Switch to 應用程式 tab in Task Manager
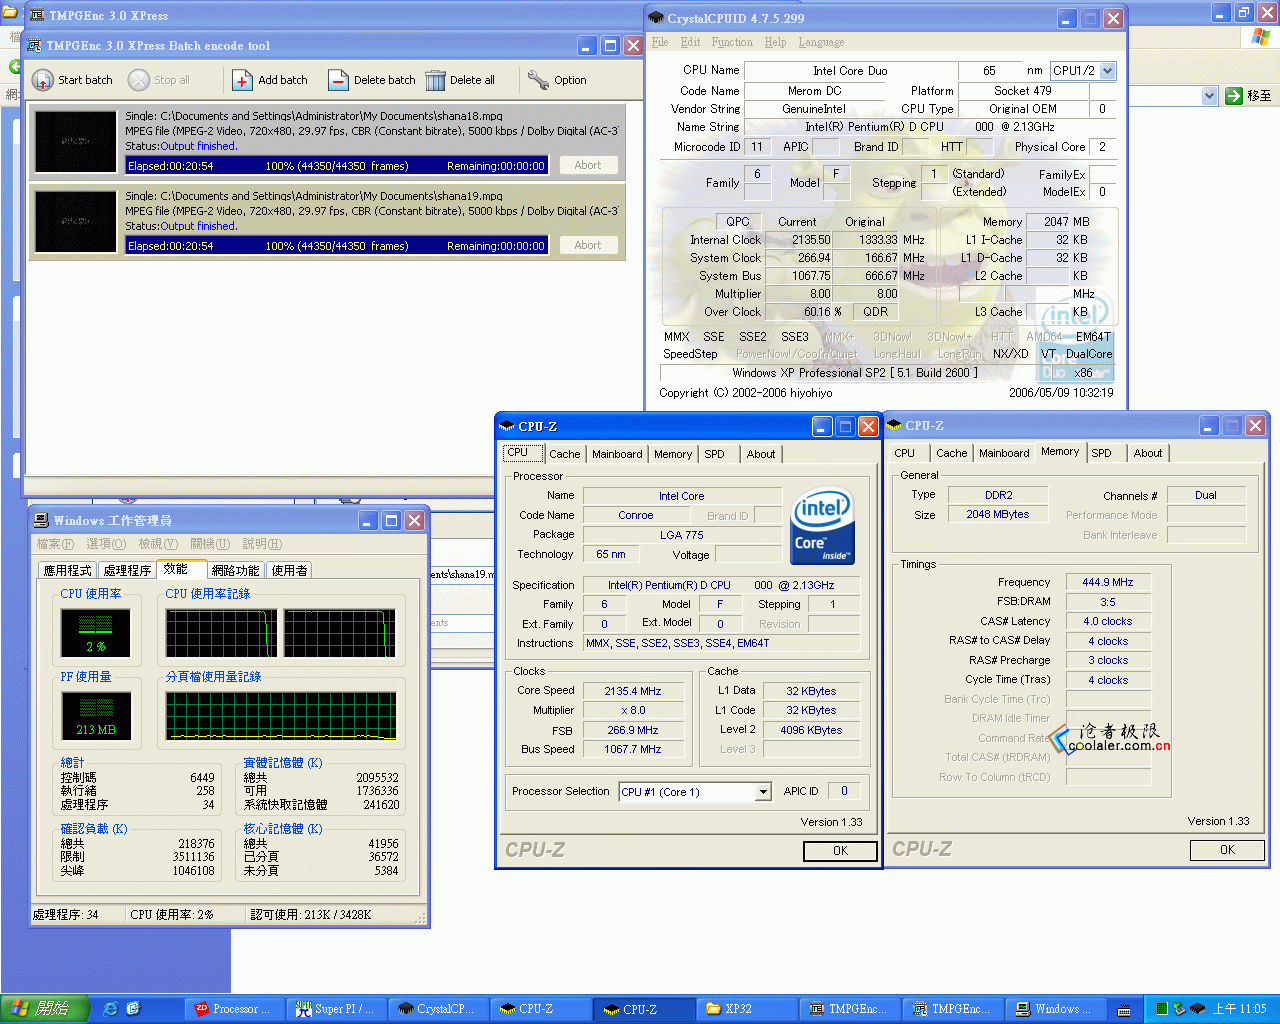This screenshot has height=1024, width=1280. (x=67, y=570)
